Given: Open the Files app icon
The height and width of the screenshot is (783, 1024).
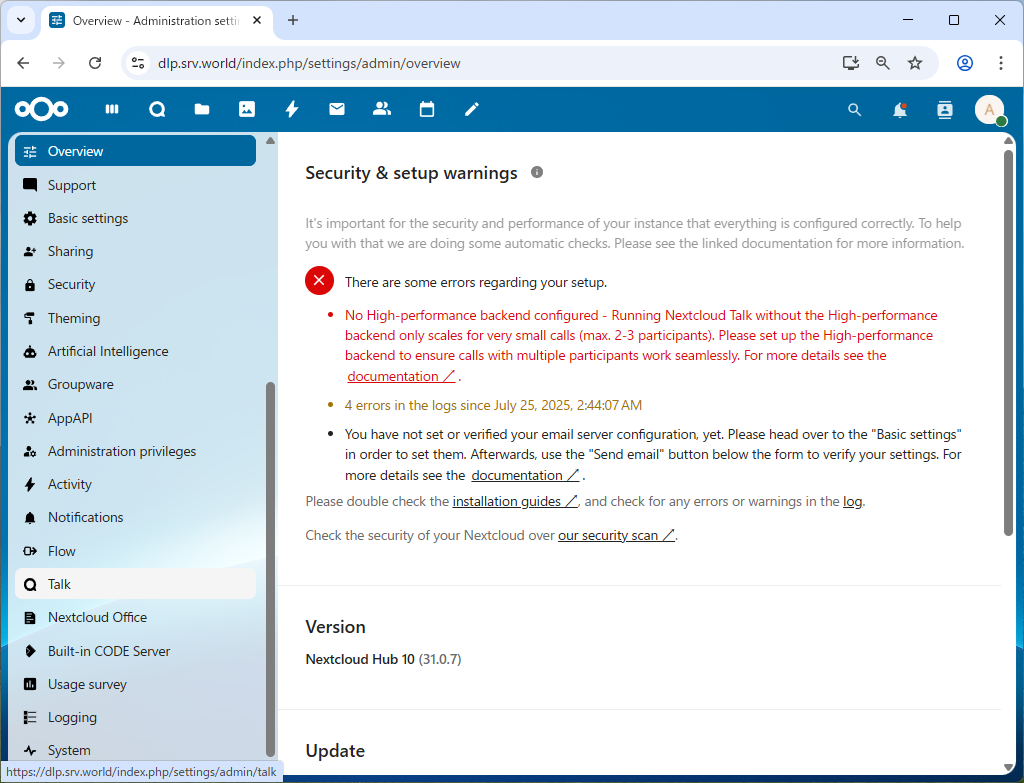Looking at the screenshot, I should (x=202, y=109).
